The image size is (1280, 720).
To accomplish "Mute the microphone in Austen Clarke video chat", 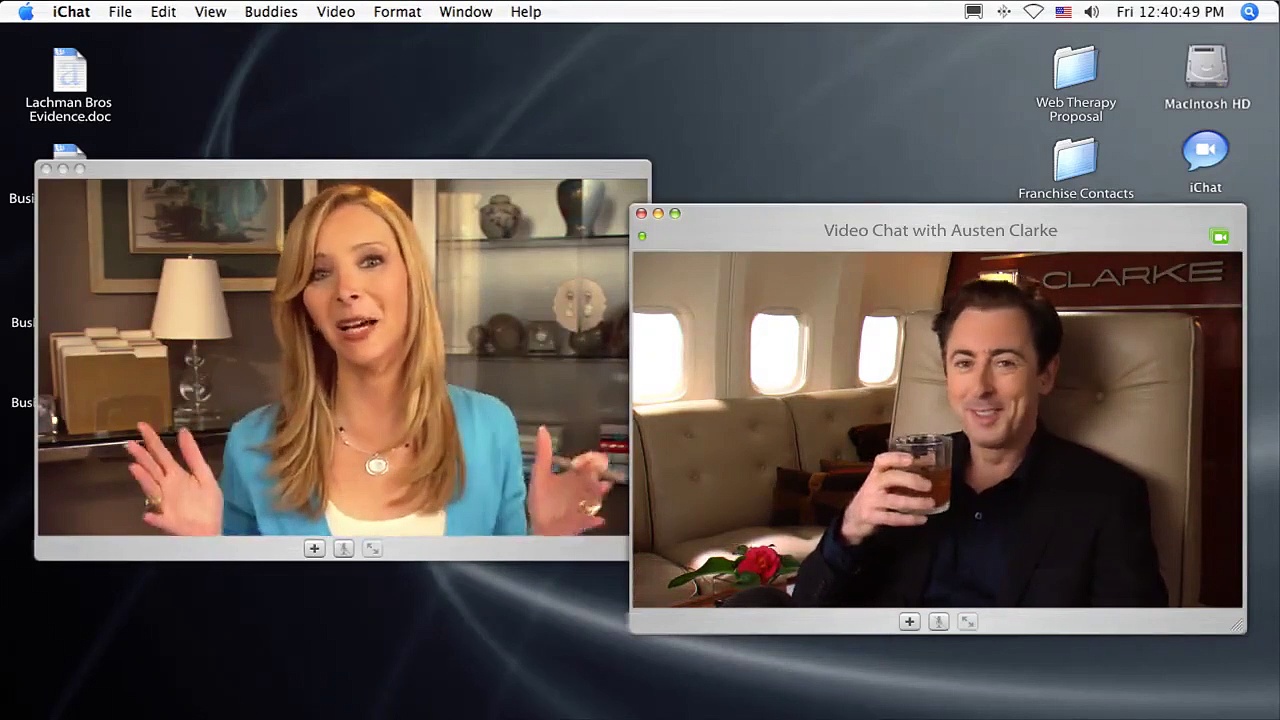I will [x=938, y=622].
